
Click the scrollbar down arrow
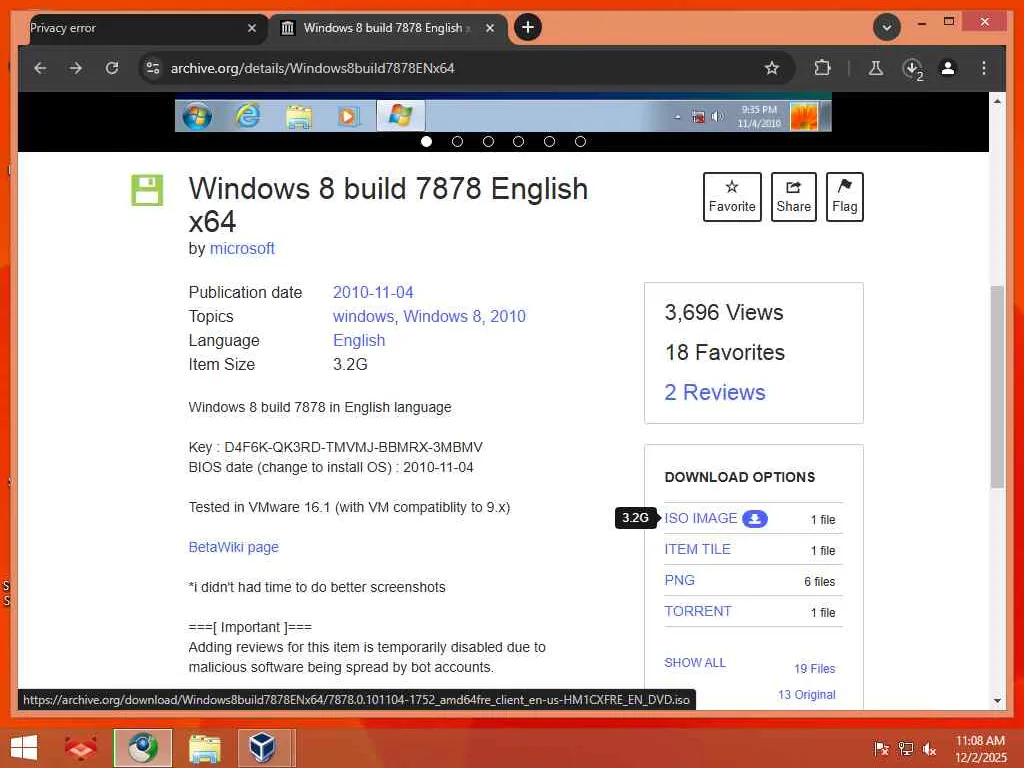click(997, 701)
